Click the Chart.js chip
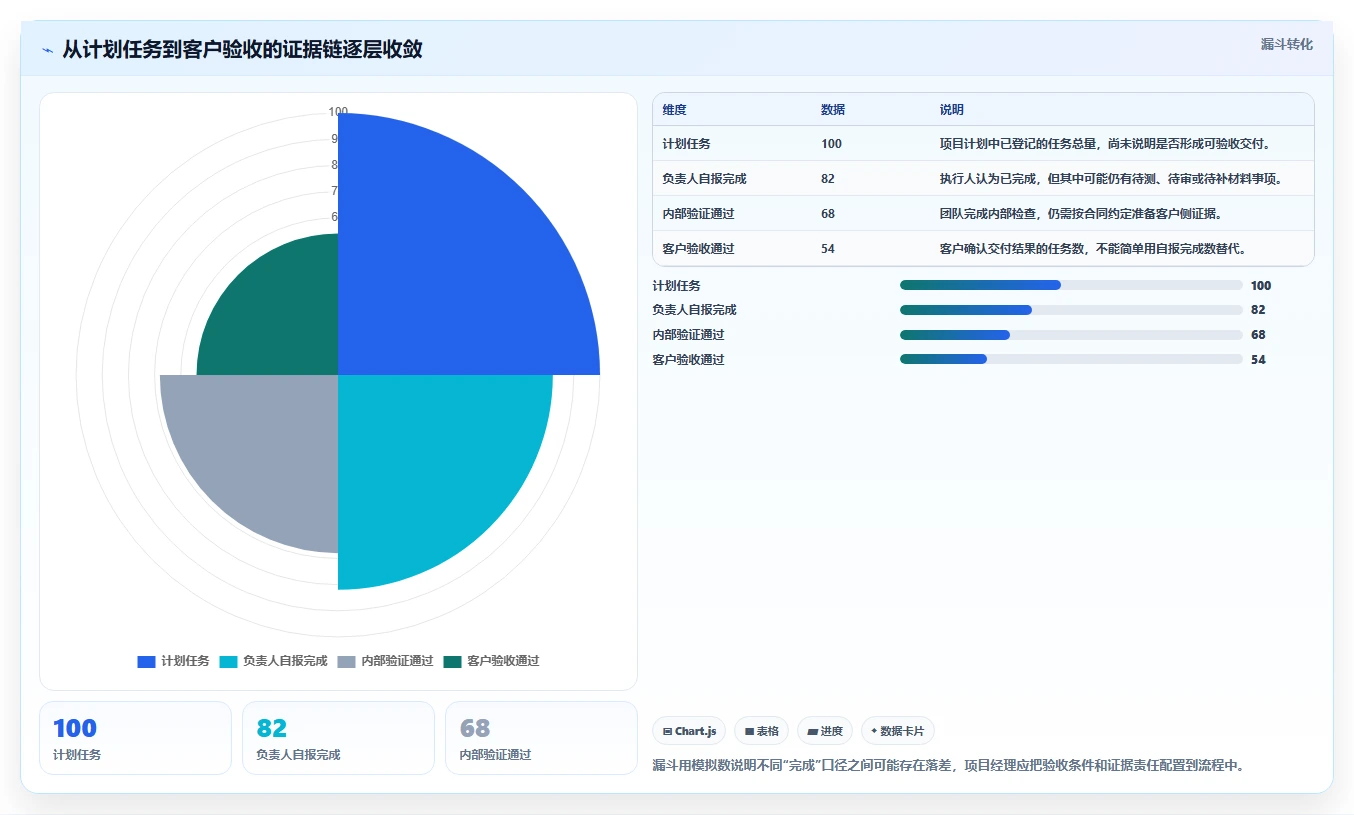This screenshot has width=1354, height=815. point(689,731)
